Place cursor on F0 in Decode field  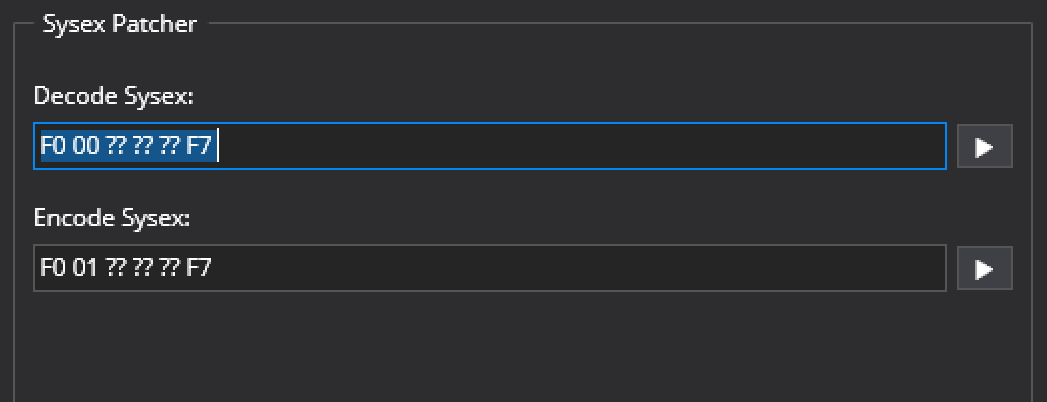53,146
